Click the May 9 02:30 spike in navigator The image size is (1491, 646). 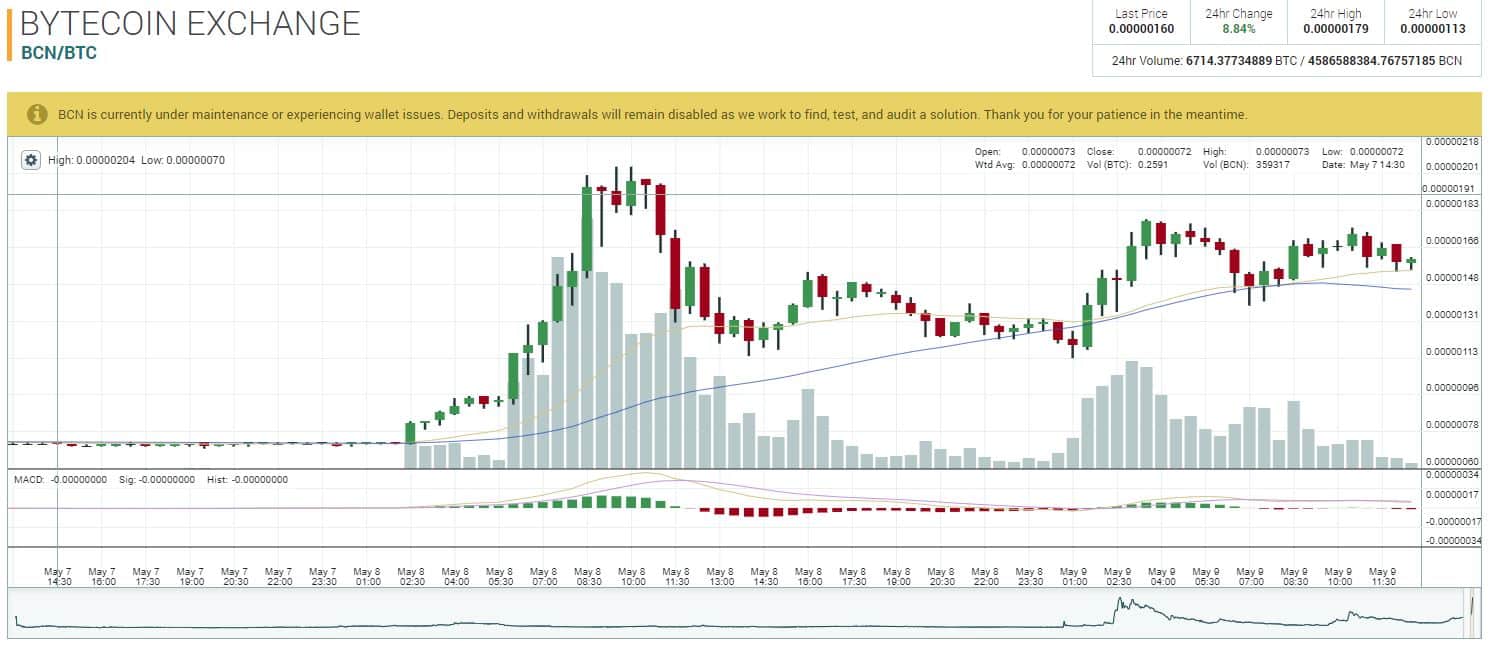pos(1121,604)
